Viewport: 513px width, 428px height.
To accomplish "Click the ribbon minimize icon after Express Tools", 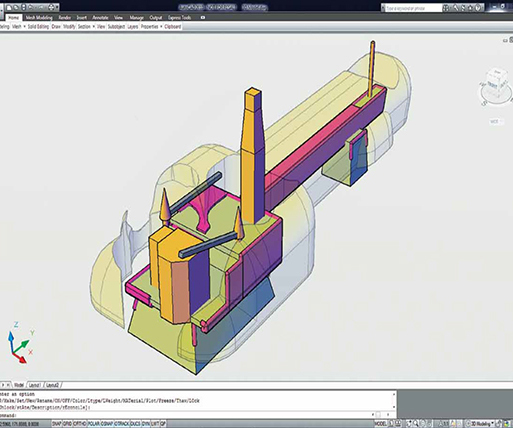I will 203,18.
